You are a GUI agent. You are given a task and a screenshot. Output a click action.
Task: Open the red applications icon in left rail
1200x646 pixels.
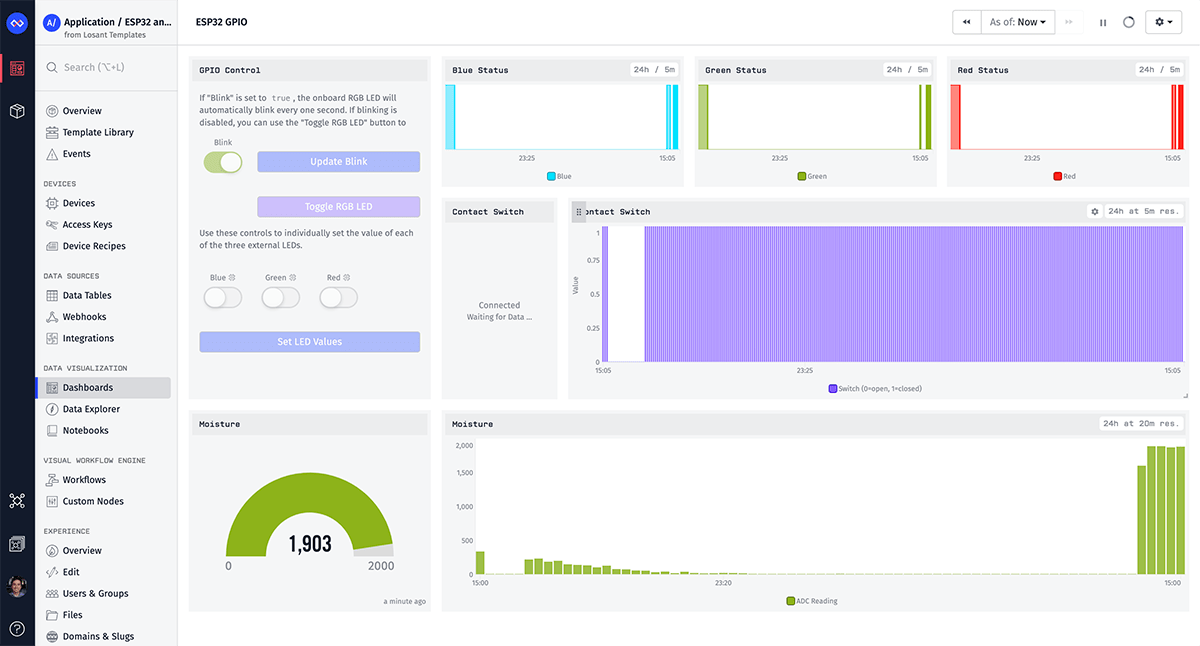(17, 69)
